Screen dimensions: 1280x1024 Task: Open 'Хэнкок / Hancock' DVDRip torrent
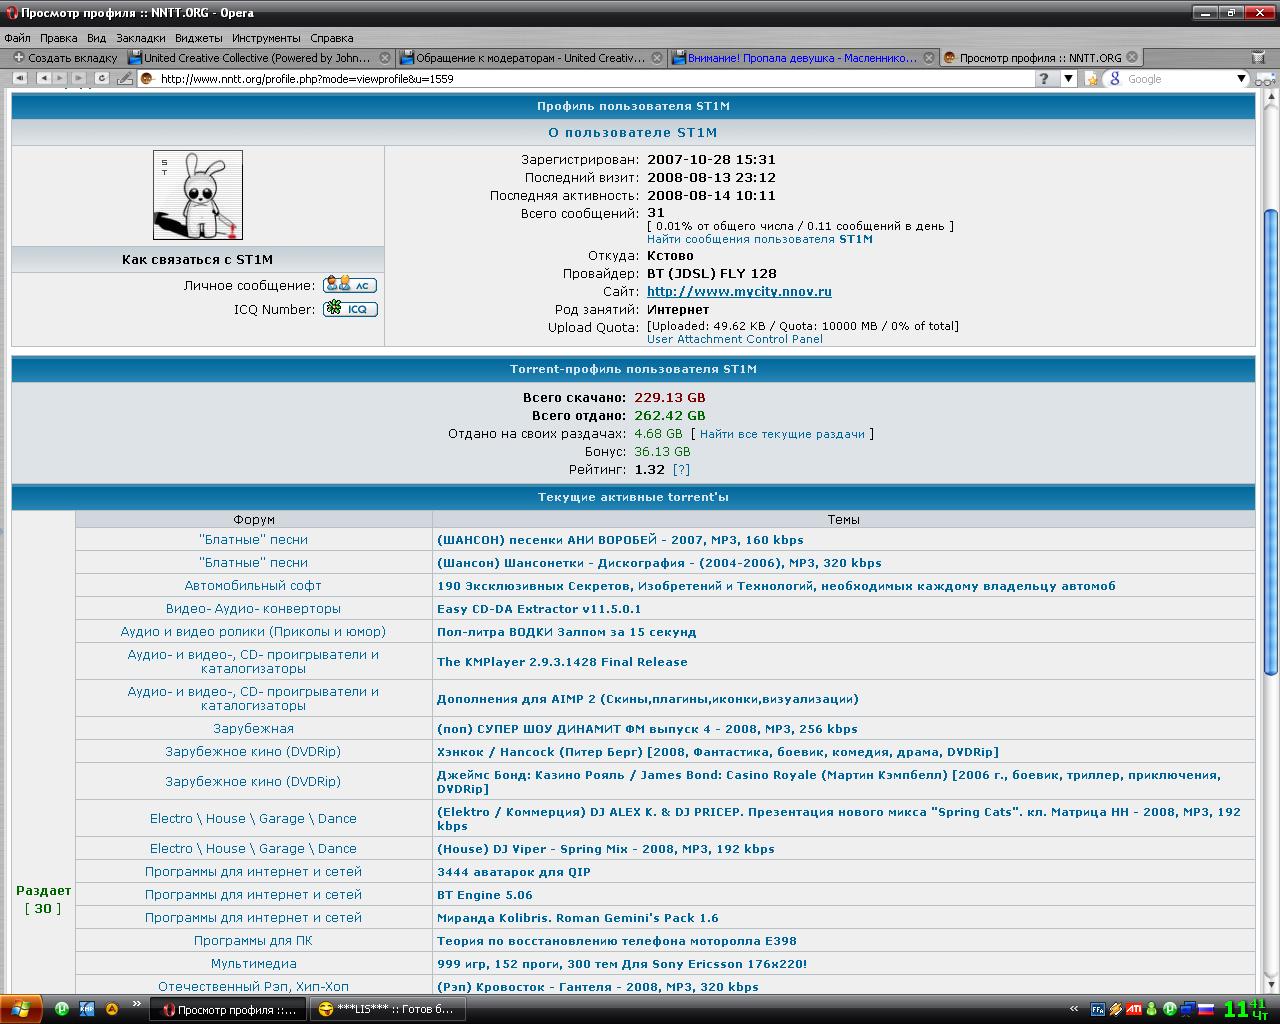coord(717,752)
